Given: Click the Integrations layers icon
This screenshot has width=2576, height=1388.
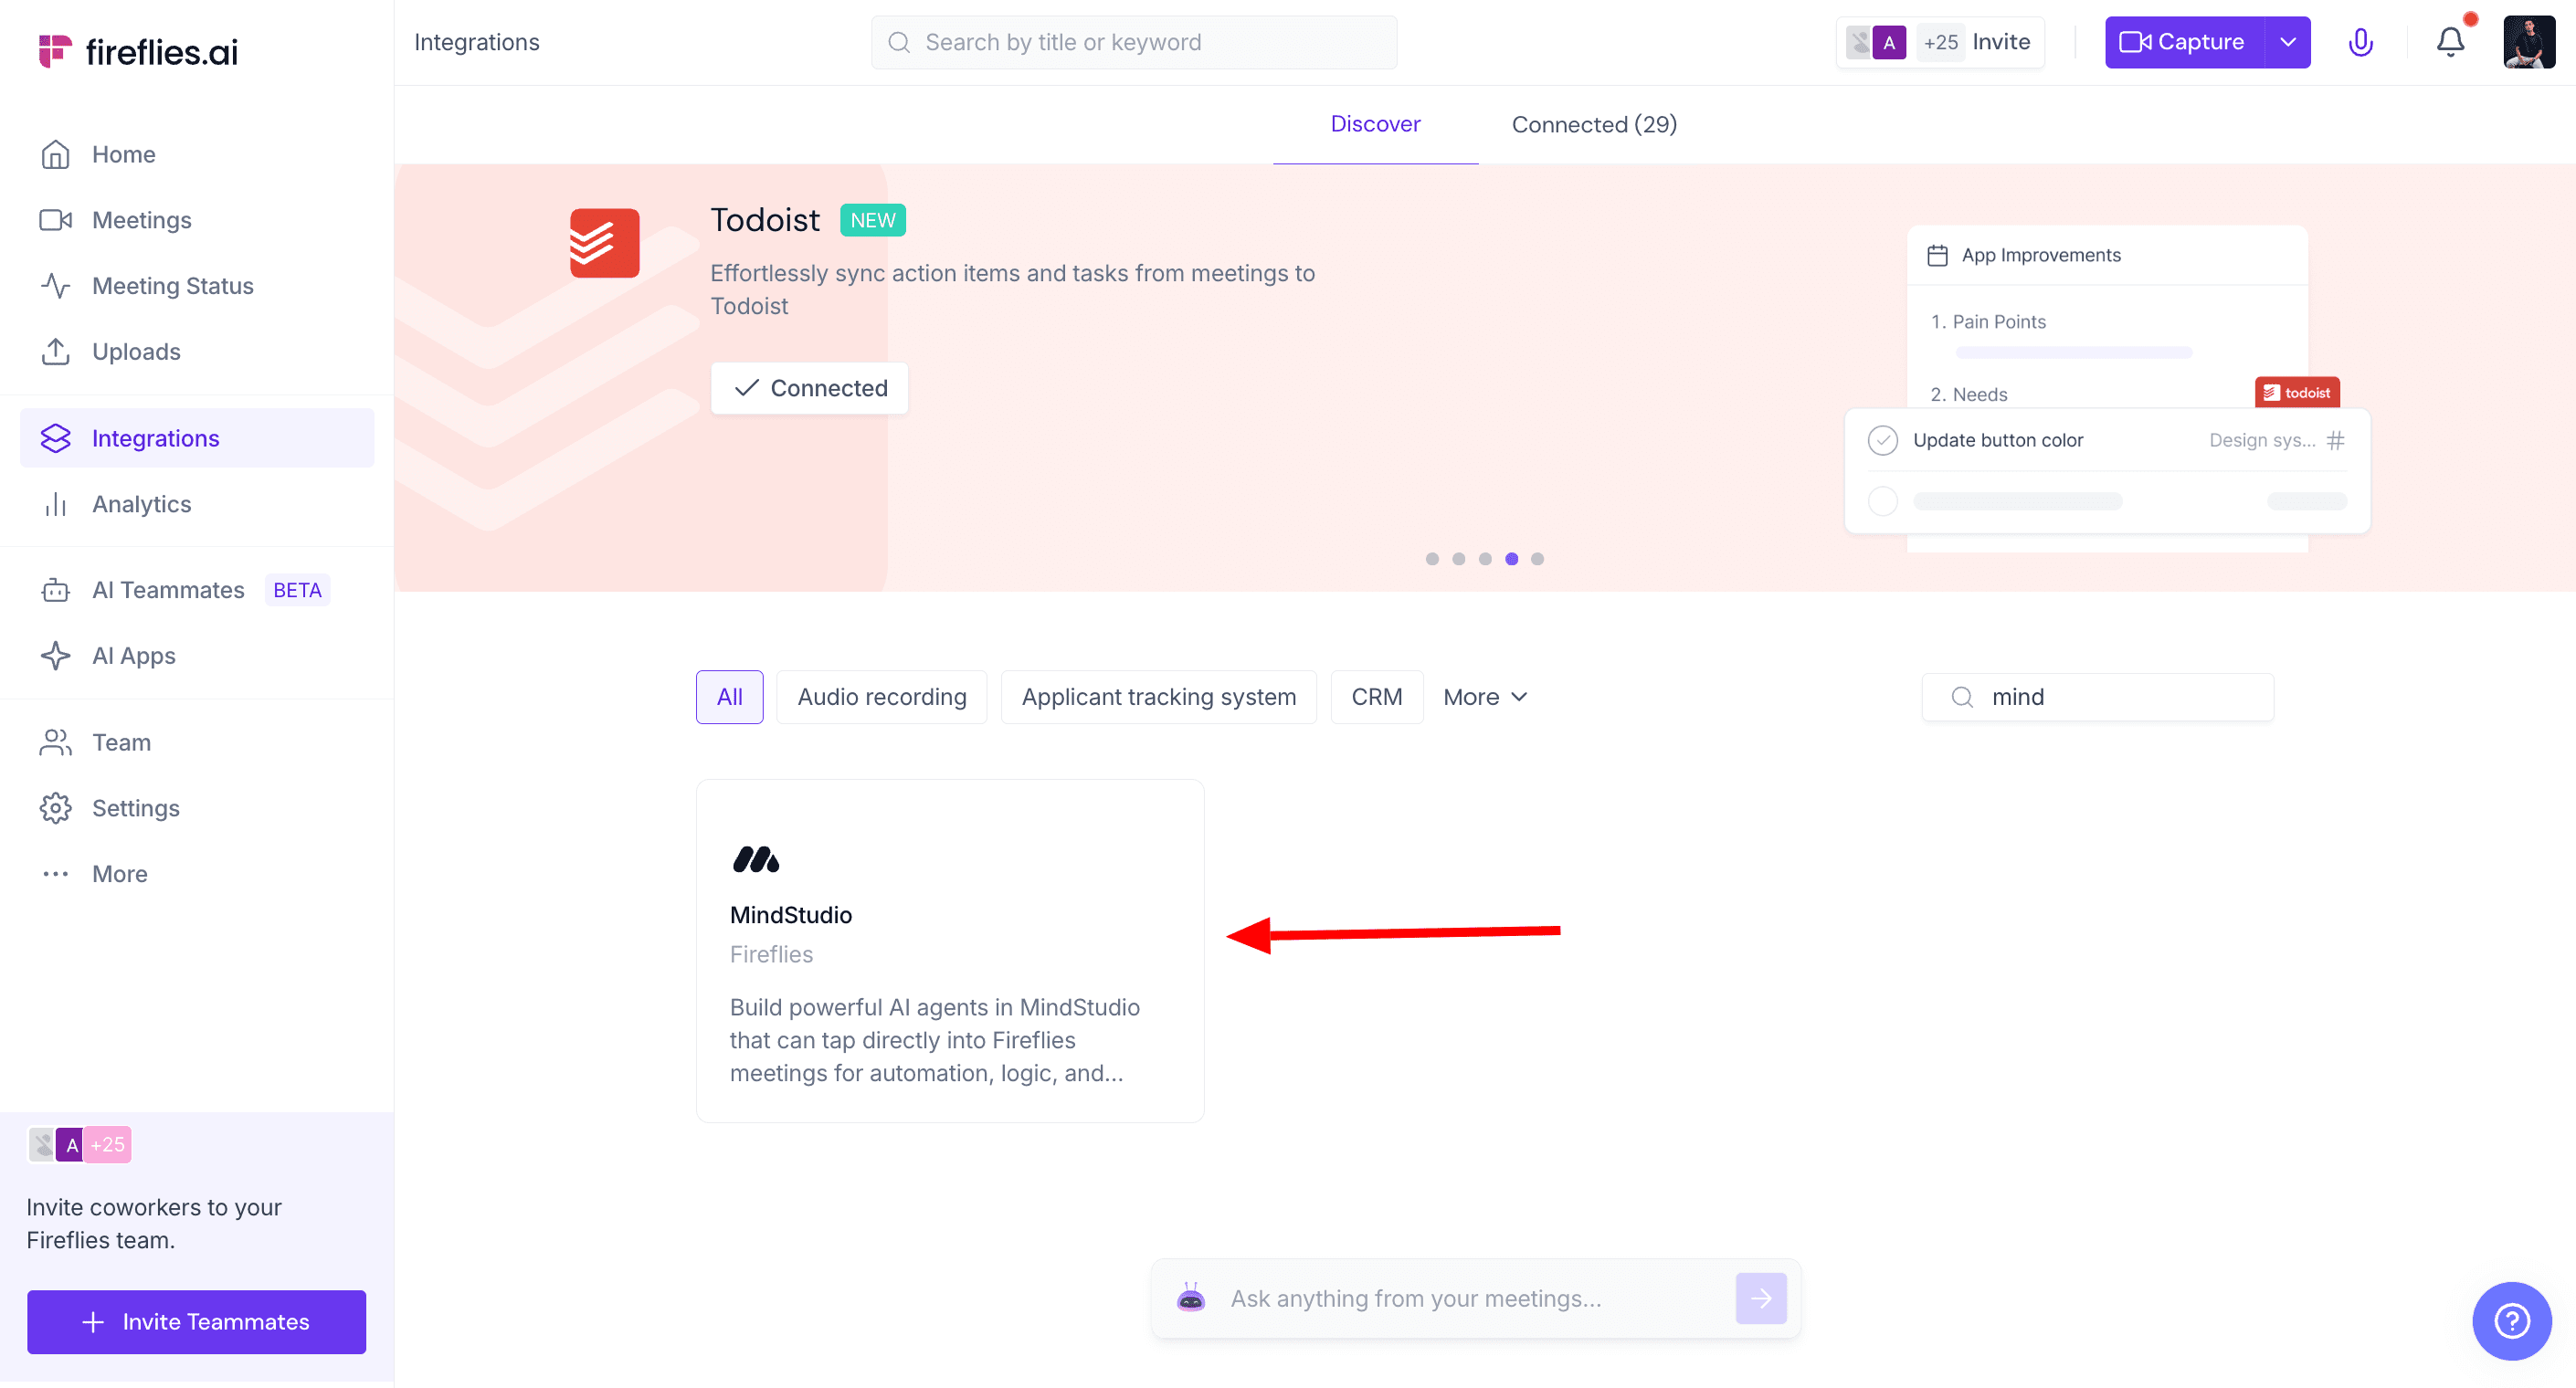Looking at the screenshot, I should point(55,438).
